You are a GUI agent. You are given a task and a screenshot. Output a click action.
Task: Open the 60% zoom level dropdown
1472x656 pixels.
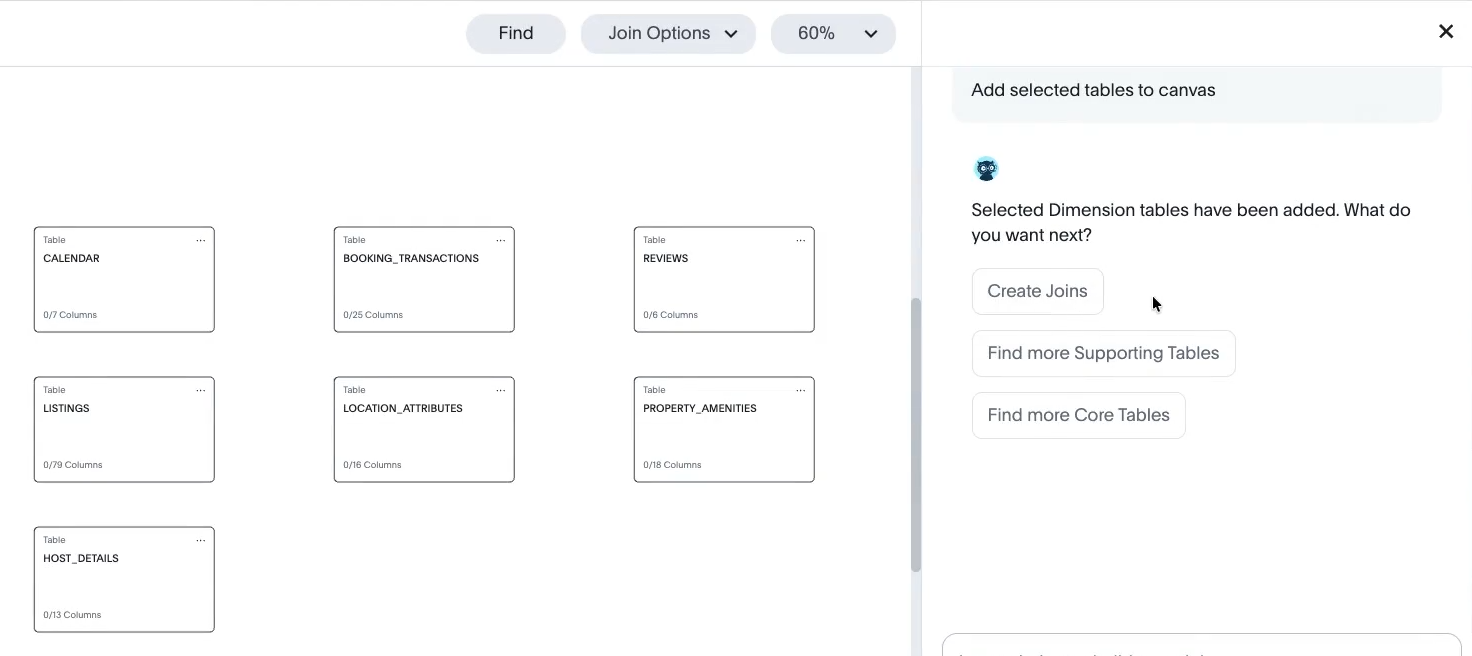[832, 34]
